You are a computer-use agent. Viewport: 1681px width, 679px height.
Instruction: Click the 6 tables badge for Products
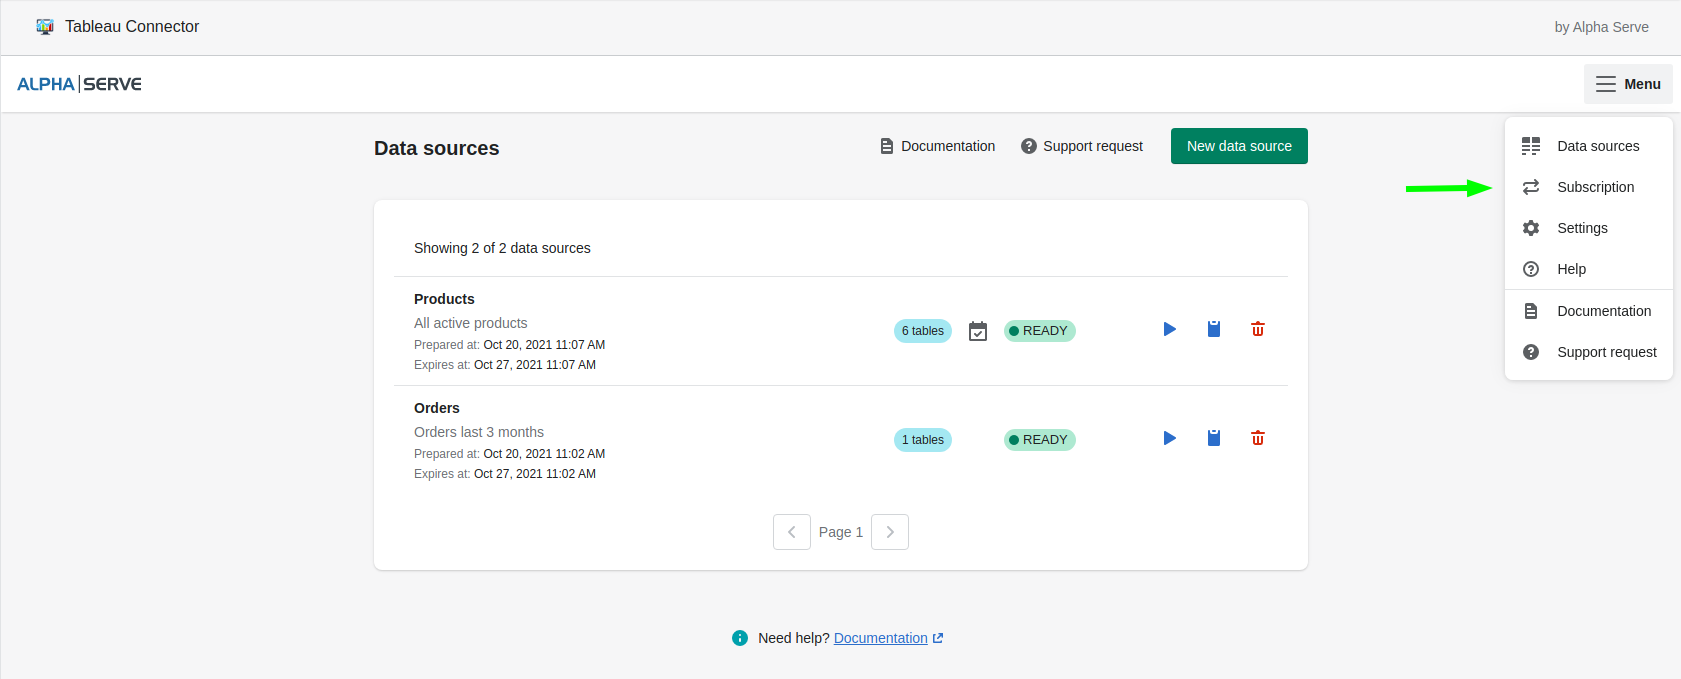(922, 331)
